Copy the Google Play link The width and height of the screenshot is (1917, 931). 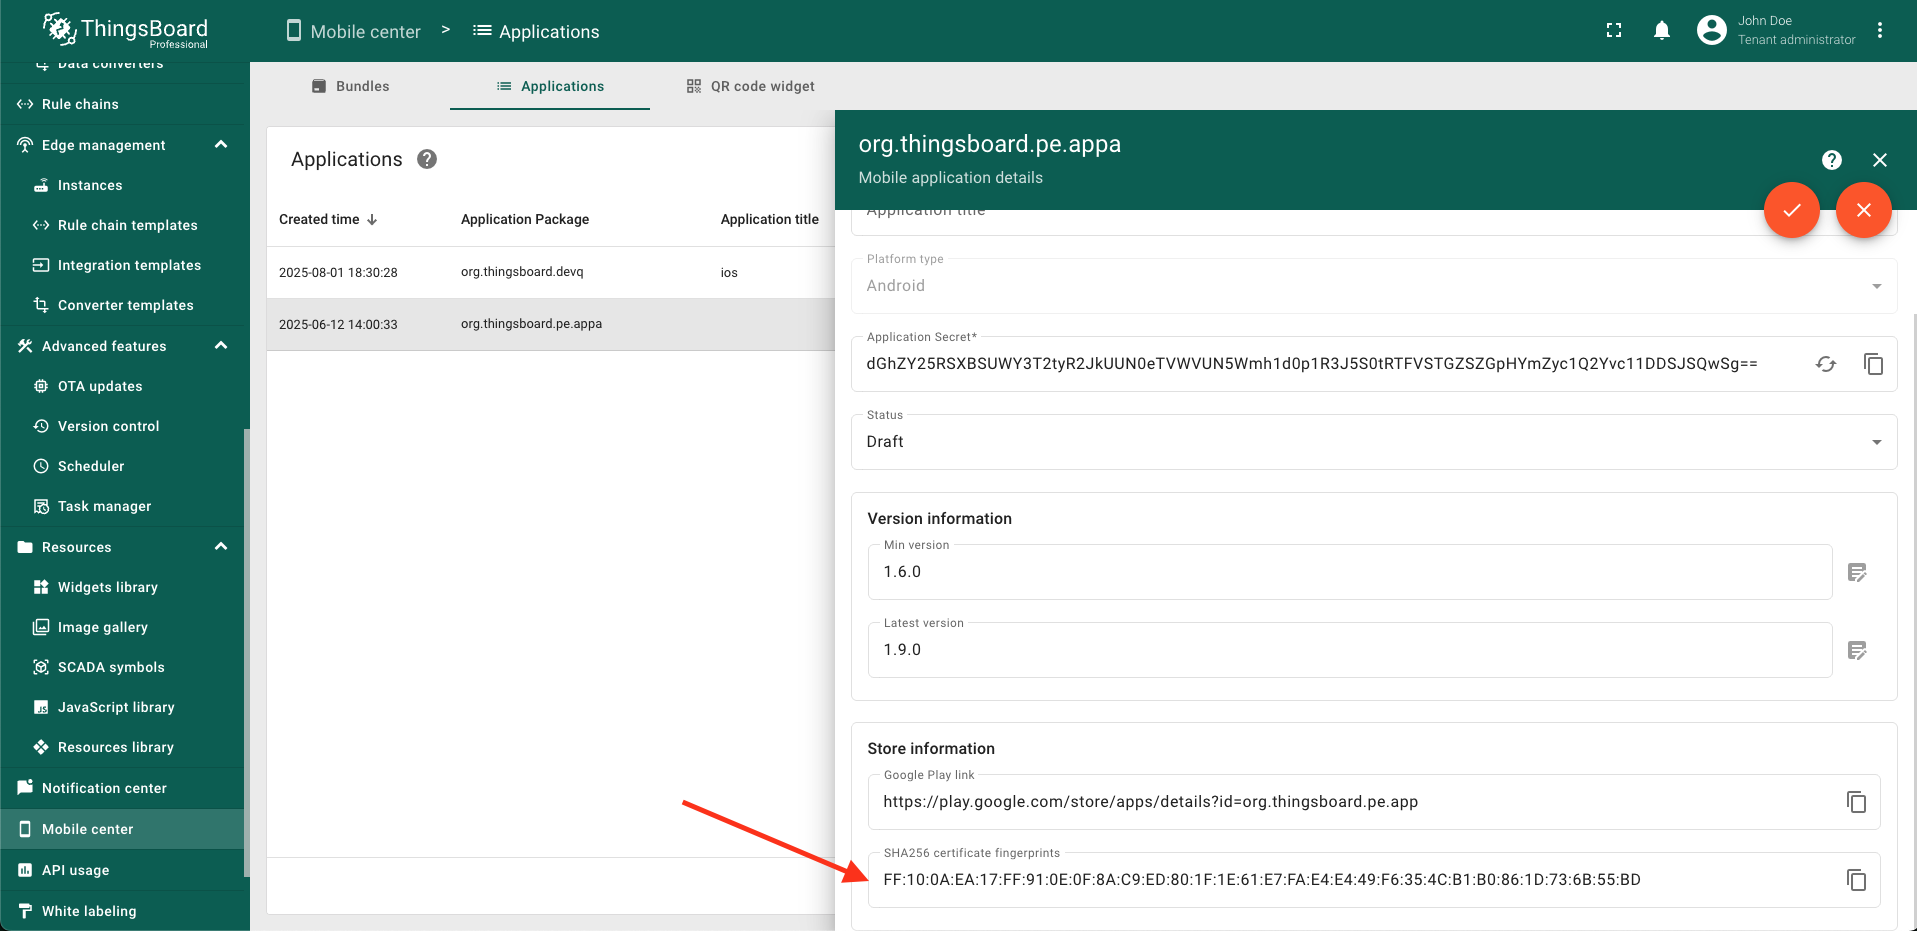pyautogui.click(x=1856, y=802)
